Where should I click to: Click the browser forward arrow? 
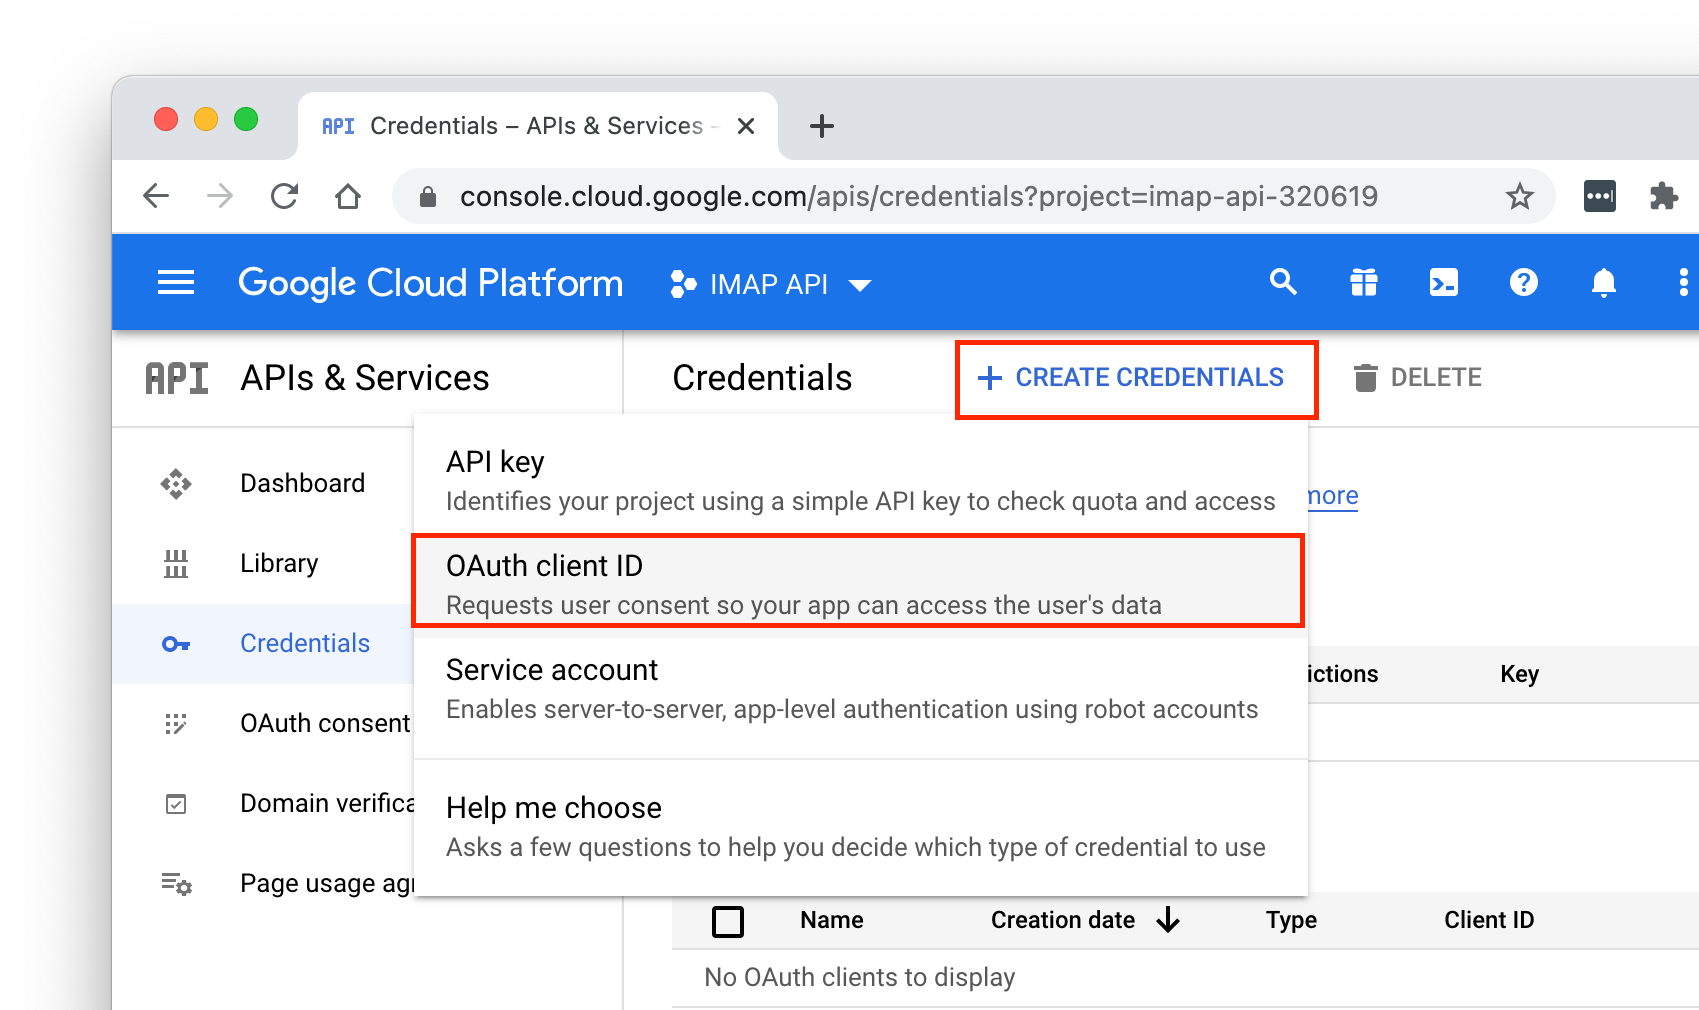point(220,196)
